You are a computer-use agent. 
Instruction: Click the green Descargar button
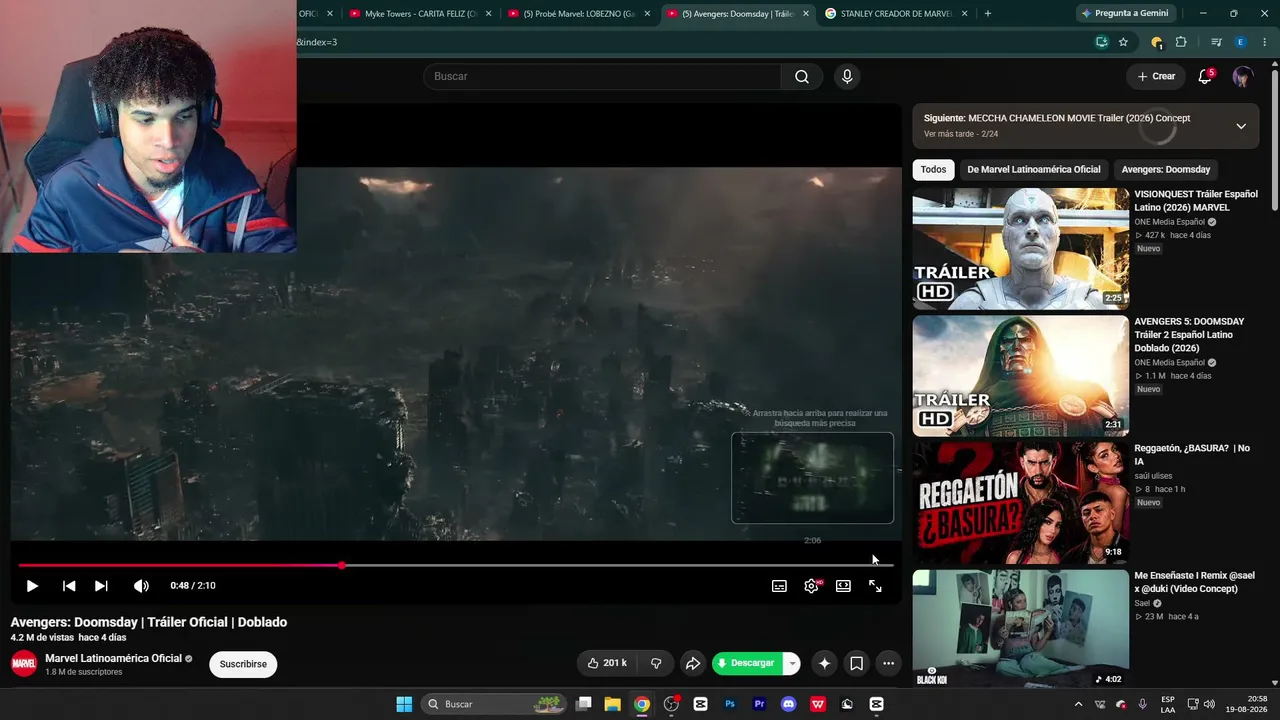pyautogui.click(x=747, y=663)
